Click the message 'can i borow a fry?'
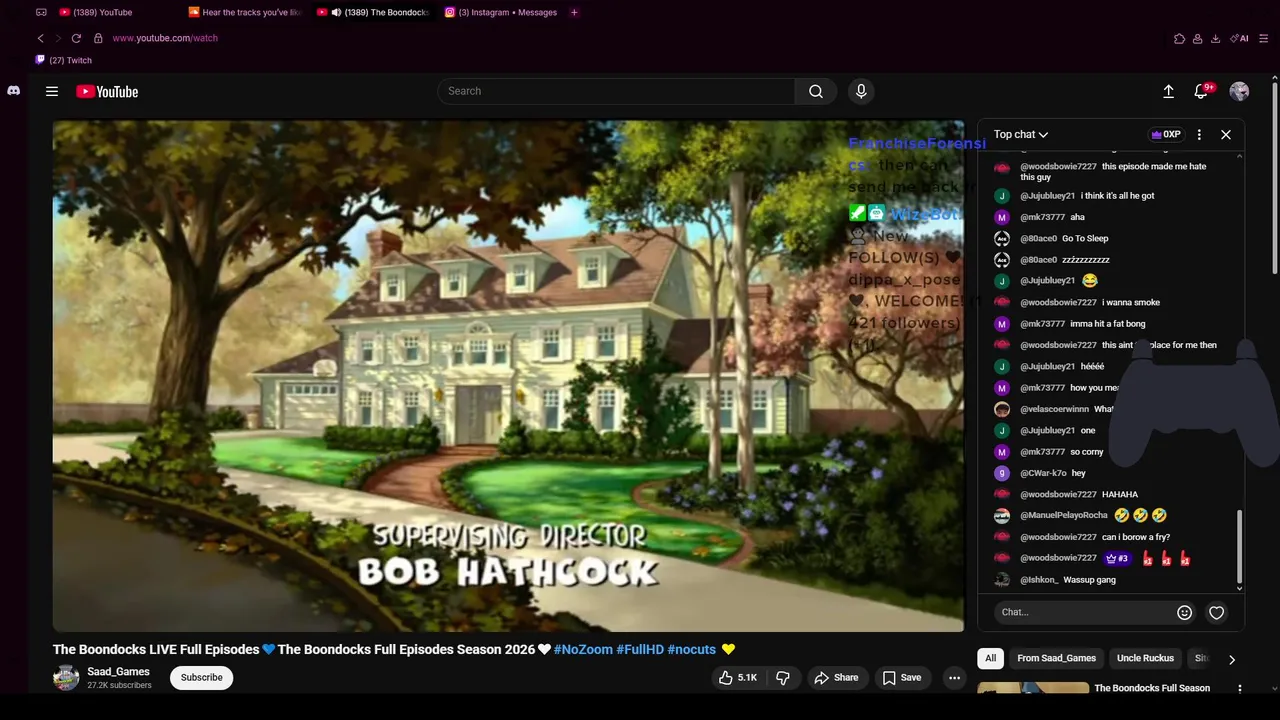 coord(1136,537)
